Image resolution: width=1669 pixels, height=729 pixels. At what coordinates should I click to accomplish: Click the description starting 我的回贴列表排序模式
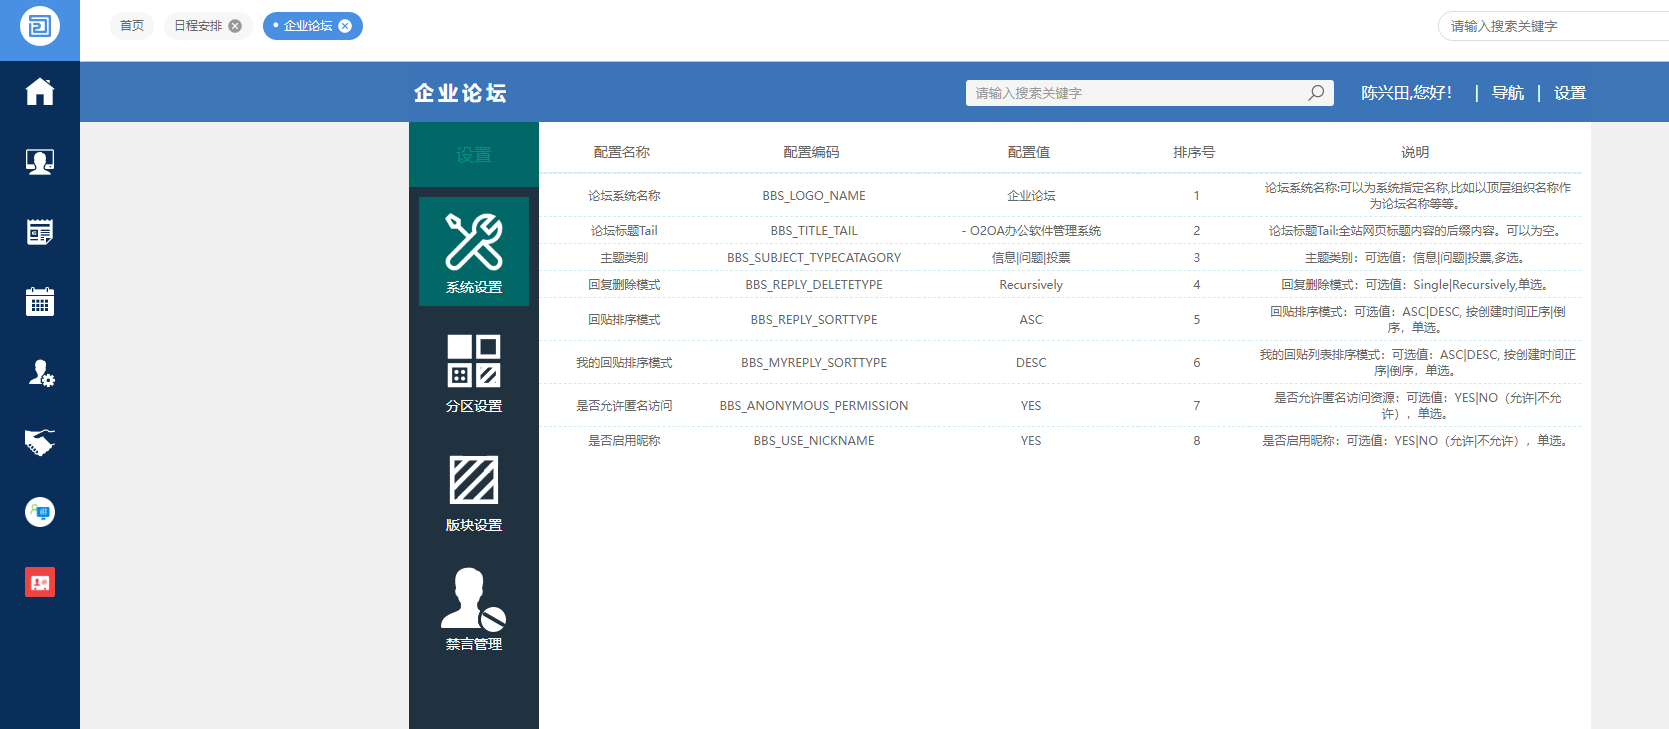point(1417,363)
